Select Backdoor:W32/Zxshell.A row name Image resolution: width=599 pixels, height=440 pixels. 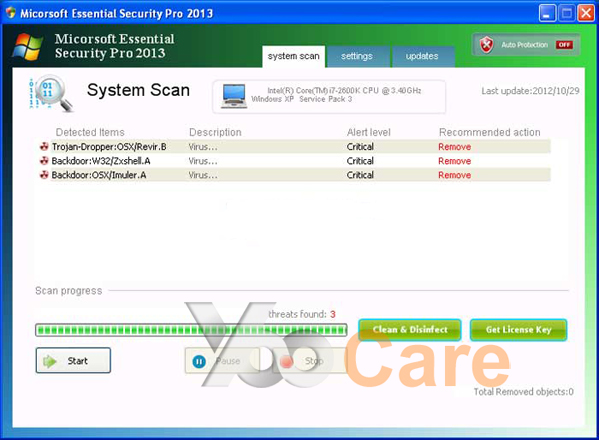101,161
